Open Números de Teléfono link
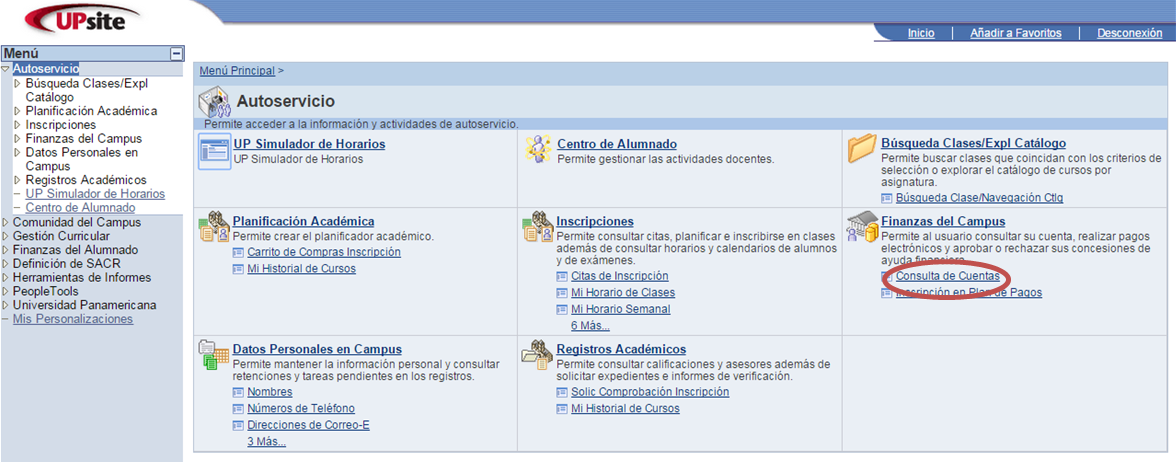The width and height of the screenshot is (1176, 462). (301, 408)
